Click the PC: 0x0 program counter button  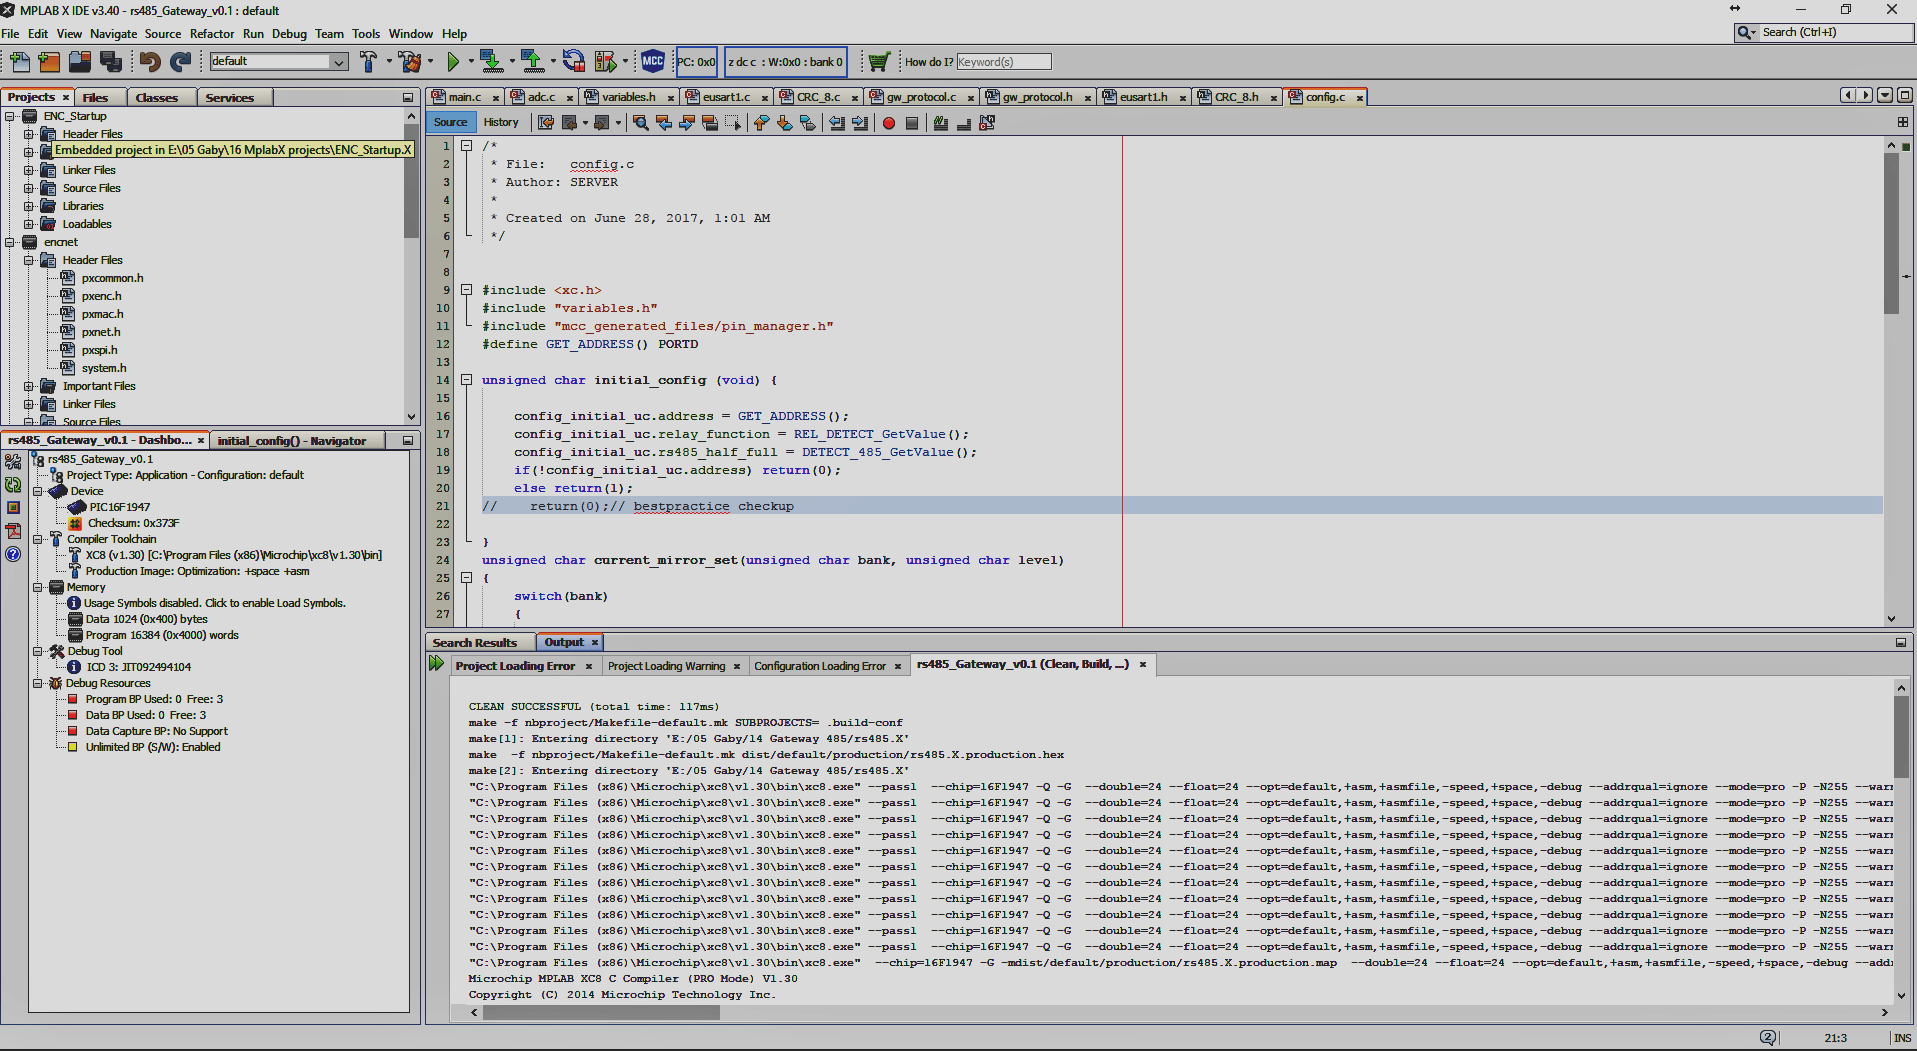[x=696, y=61]
